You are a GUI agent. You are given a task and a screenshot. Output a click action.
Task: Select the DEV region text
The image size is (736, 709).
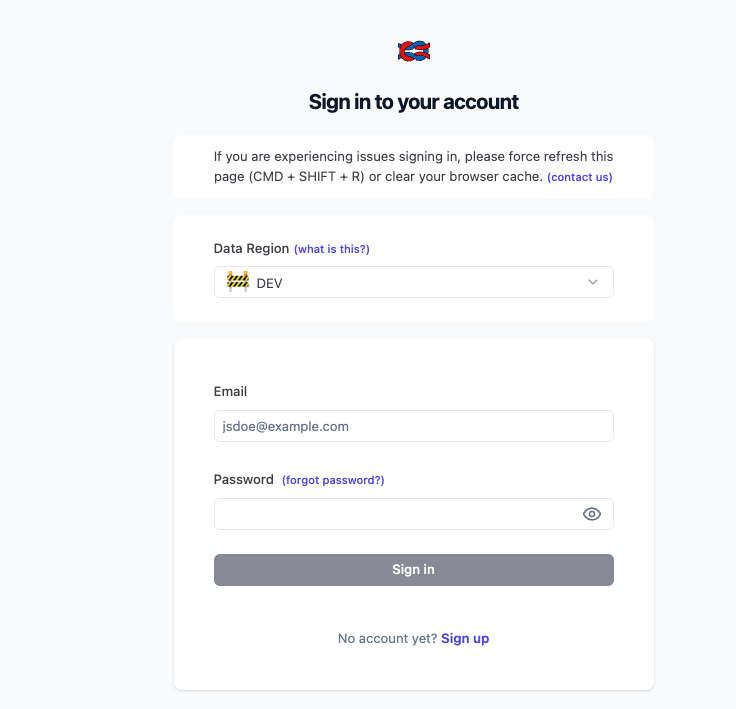pyautogui.click(x=270, y=283)
